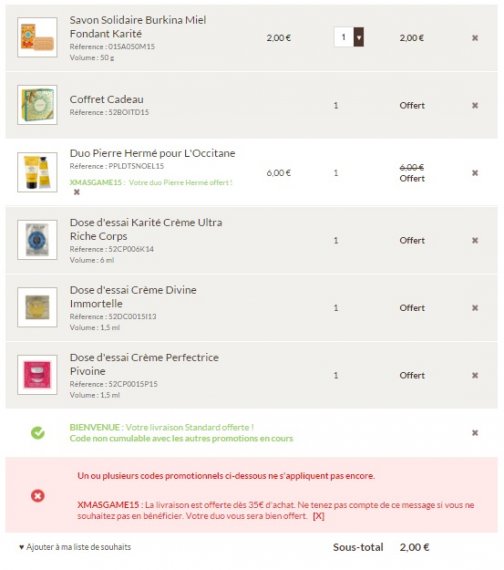Open Coffret Cadeau gift box thumbnail
The height and width of the screenshot is (570, 504).
point(37,105)
